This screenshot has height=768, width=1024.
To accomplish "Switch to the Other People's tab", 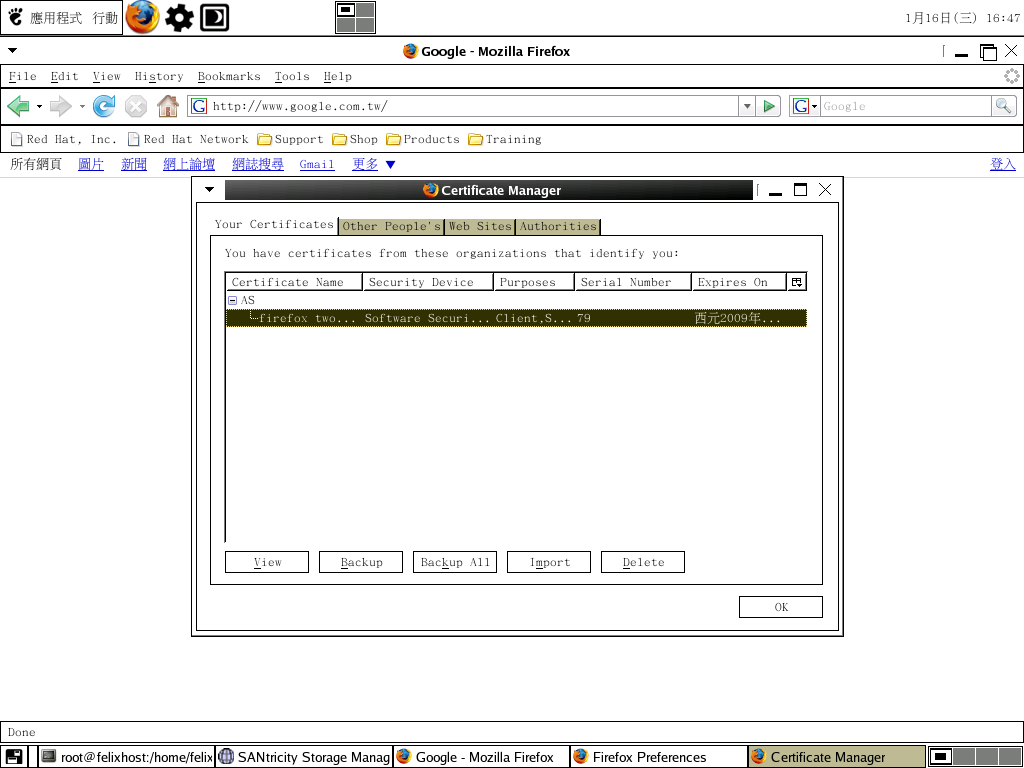I will [x=391, y=227].
